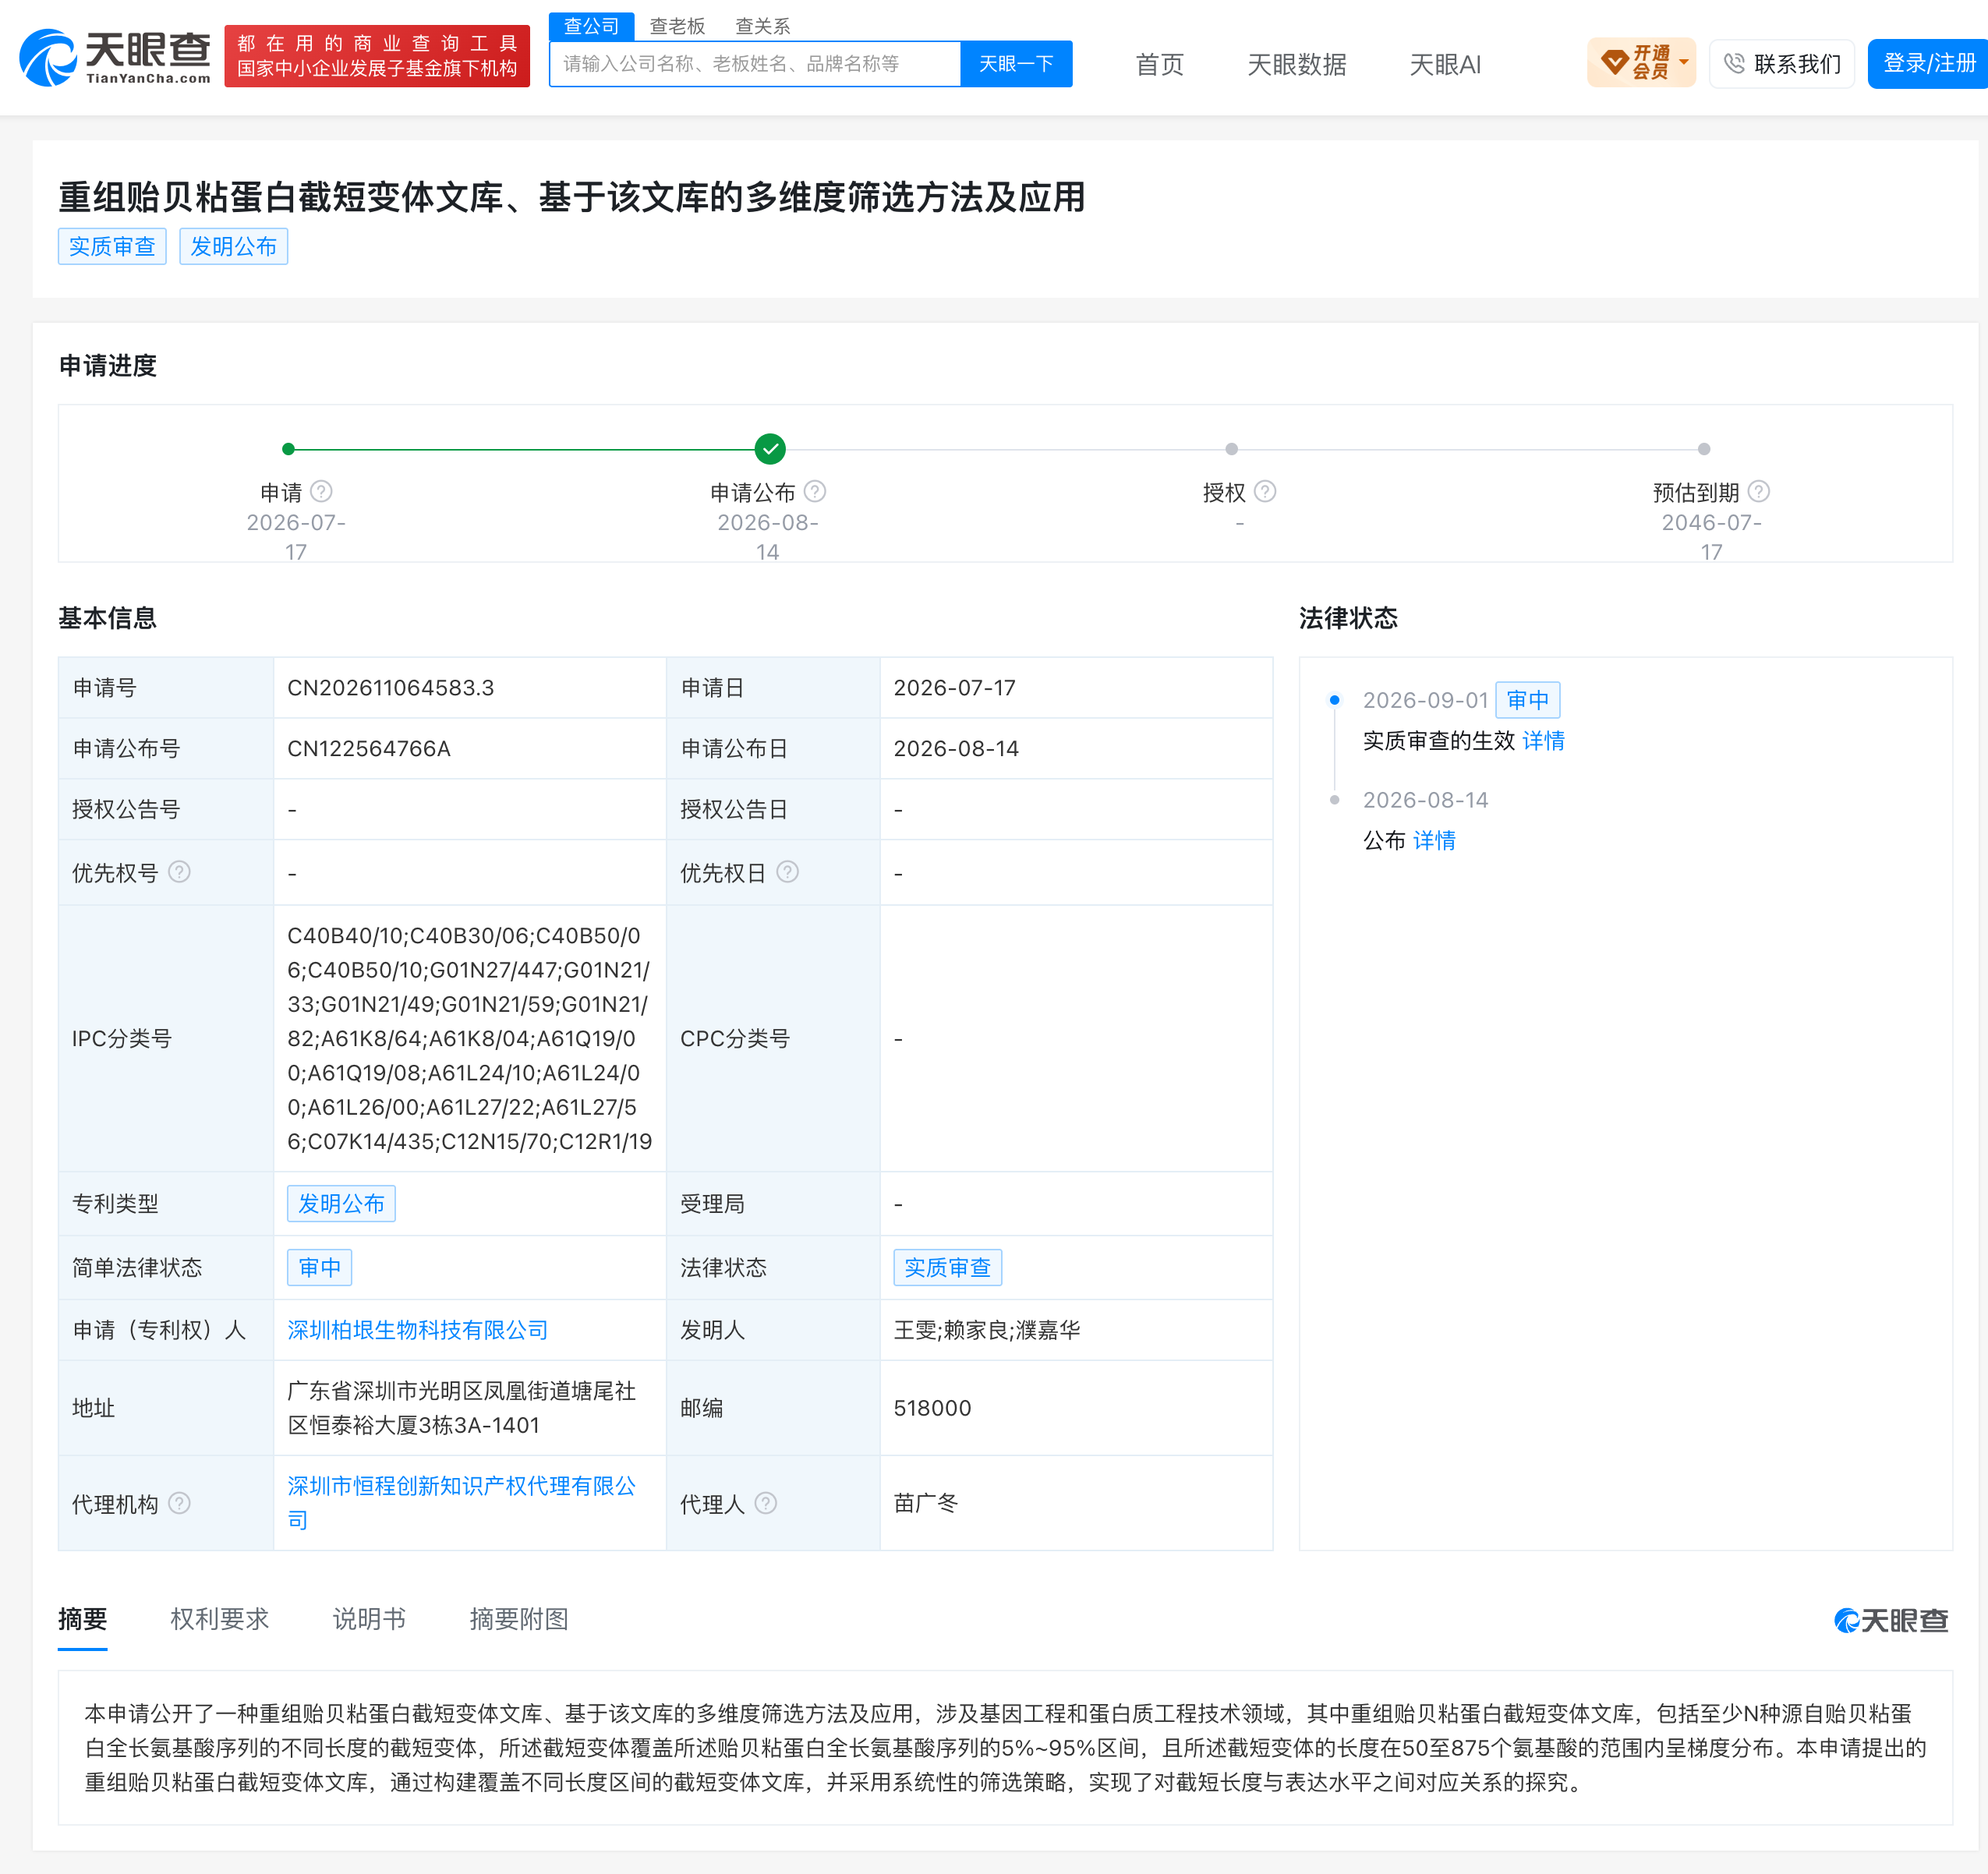1988x1874 pixels.
Task: Click the 申请 start progress dot
Action: click(x=288, y=449)
